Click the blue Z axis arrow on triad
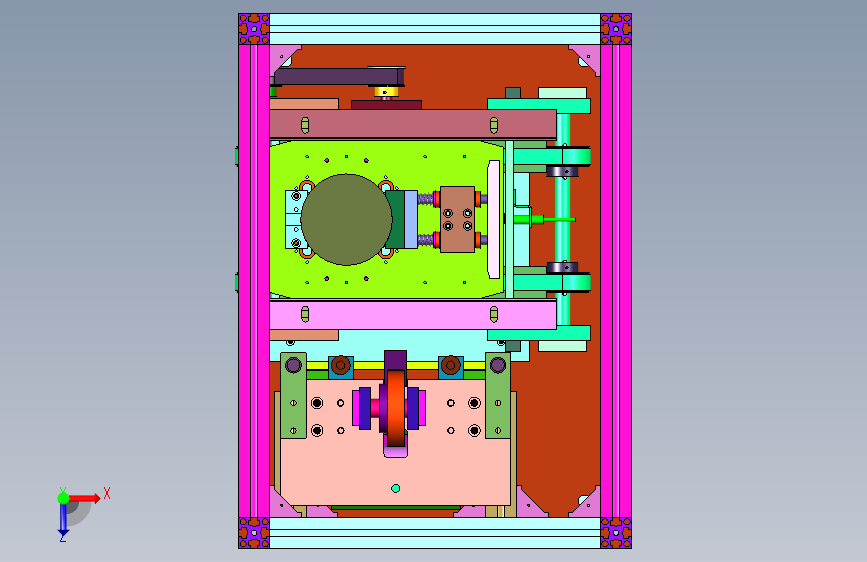The width and height of the screenshot is (867, 562). (x=63, y=519)
